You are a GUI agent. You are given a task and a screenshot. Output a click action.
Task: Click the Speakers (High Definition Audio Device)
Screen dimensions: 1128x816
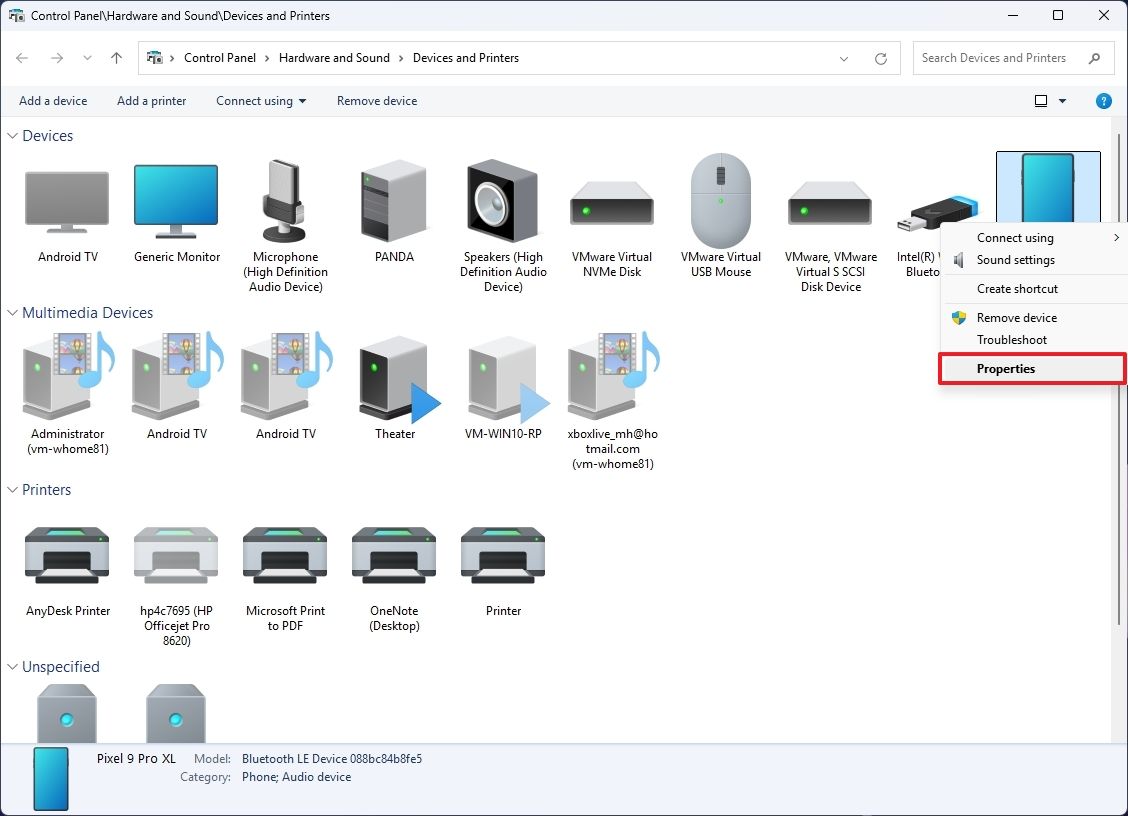(502, 200)
